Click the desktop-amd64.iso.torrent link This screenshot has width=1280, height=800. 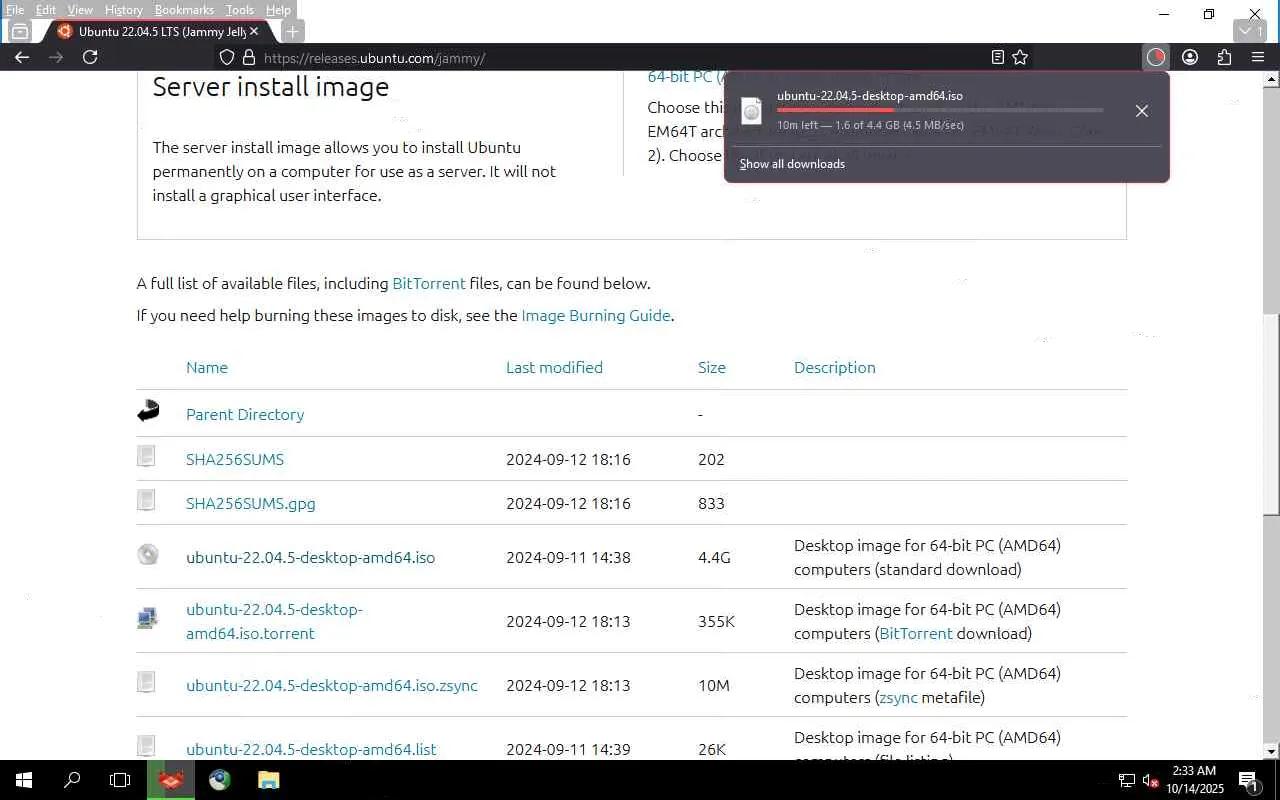pyautogui.click(x=274, y=621)
